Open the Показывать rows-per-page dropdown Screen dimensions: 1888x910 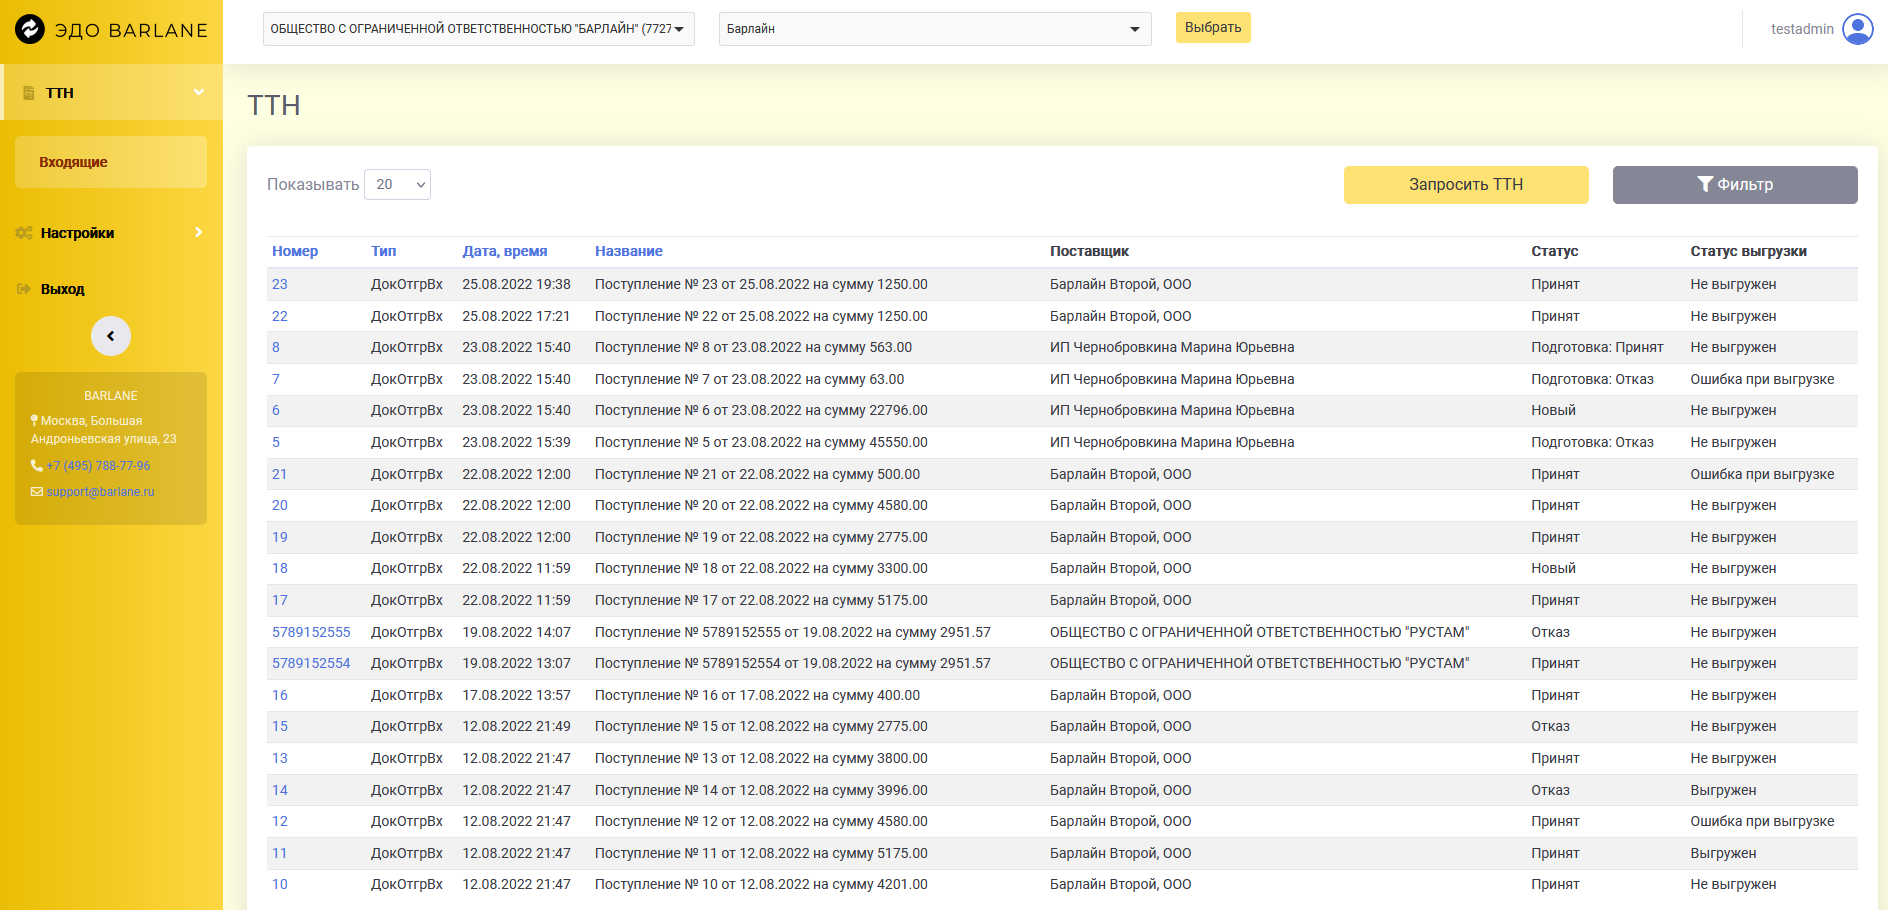[398, 184]
